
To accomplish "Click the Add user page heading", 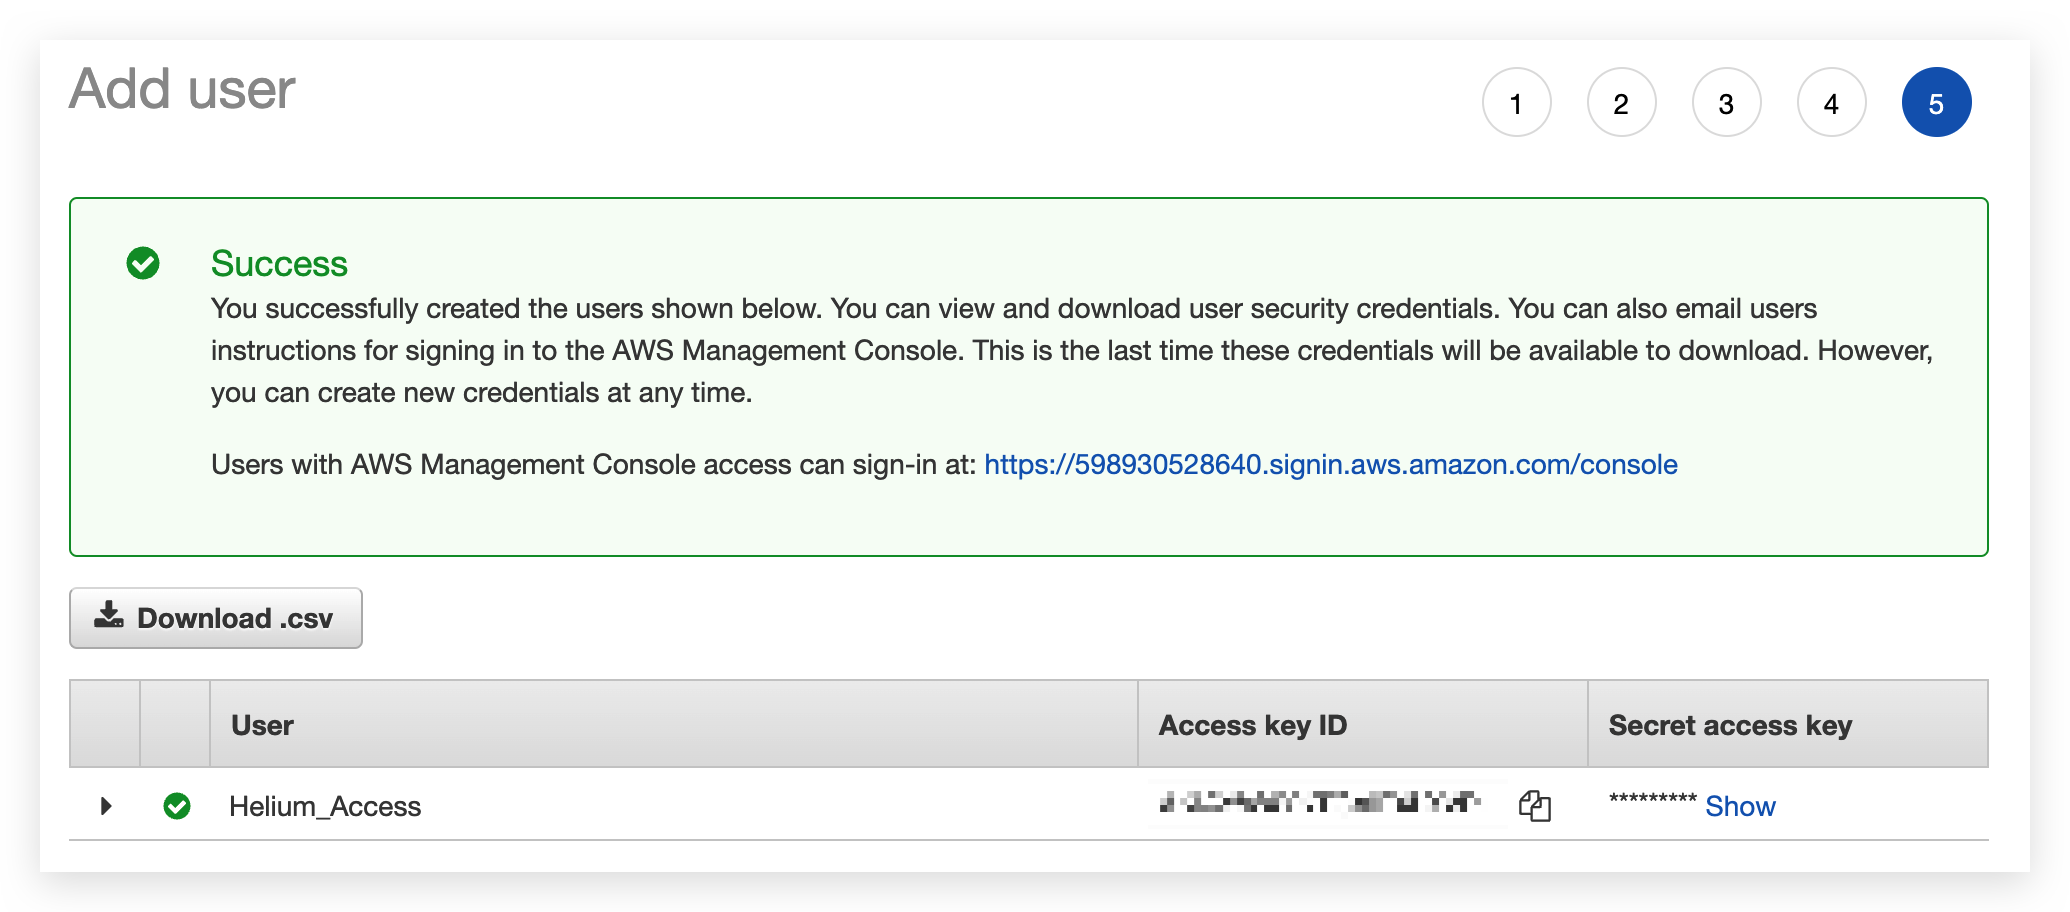I will tap(182, 89).
